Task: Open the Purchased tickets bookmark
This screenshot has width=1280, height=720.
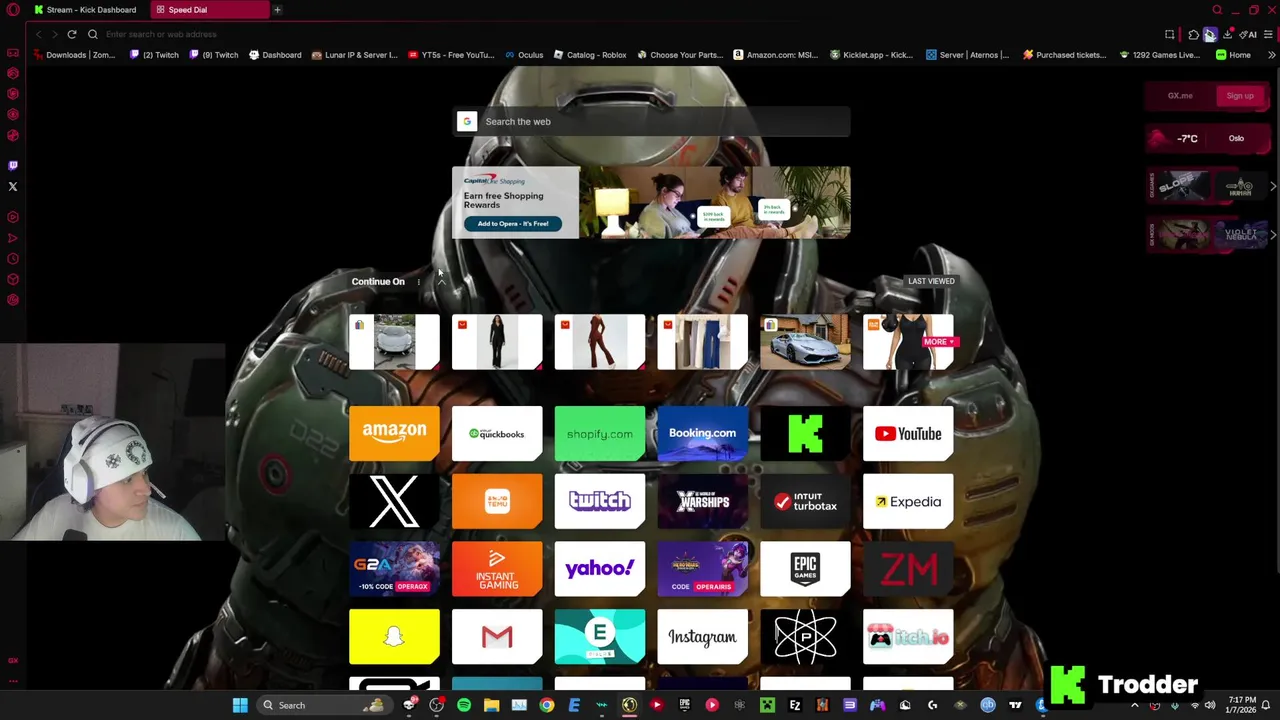Action: (x=1064, y=55)
